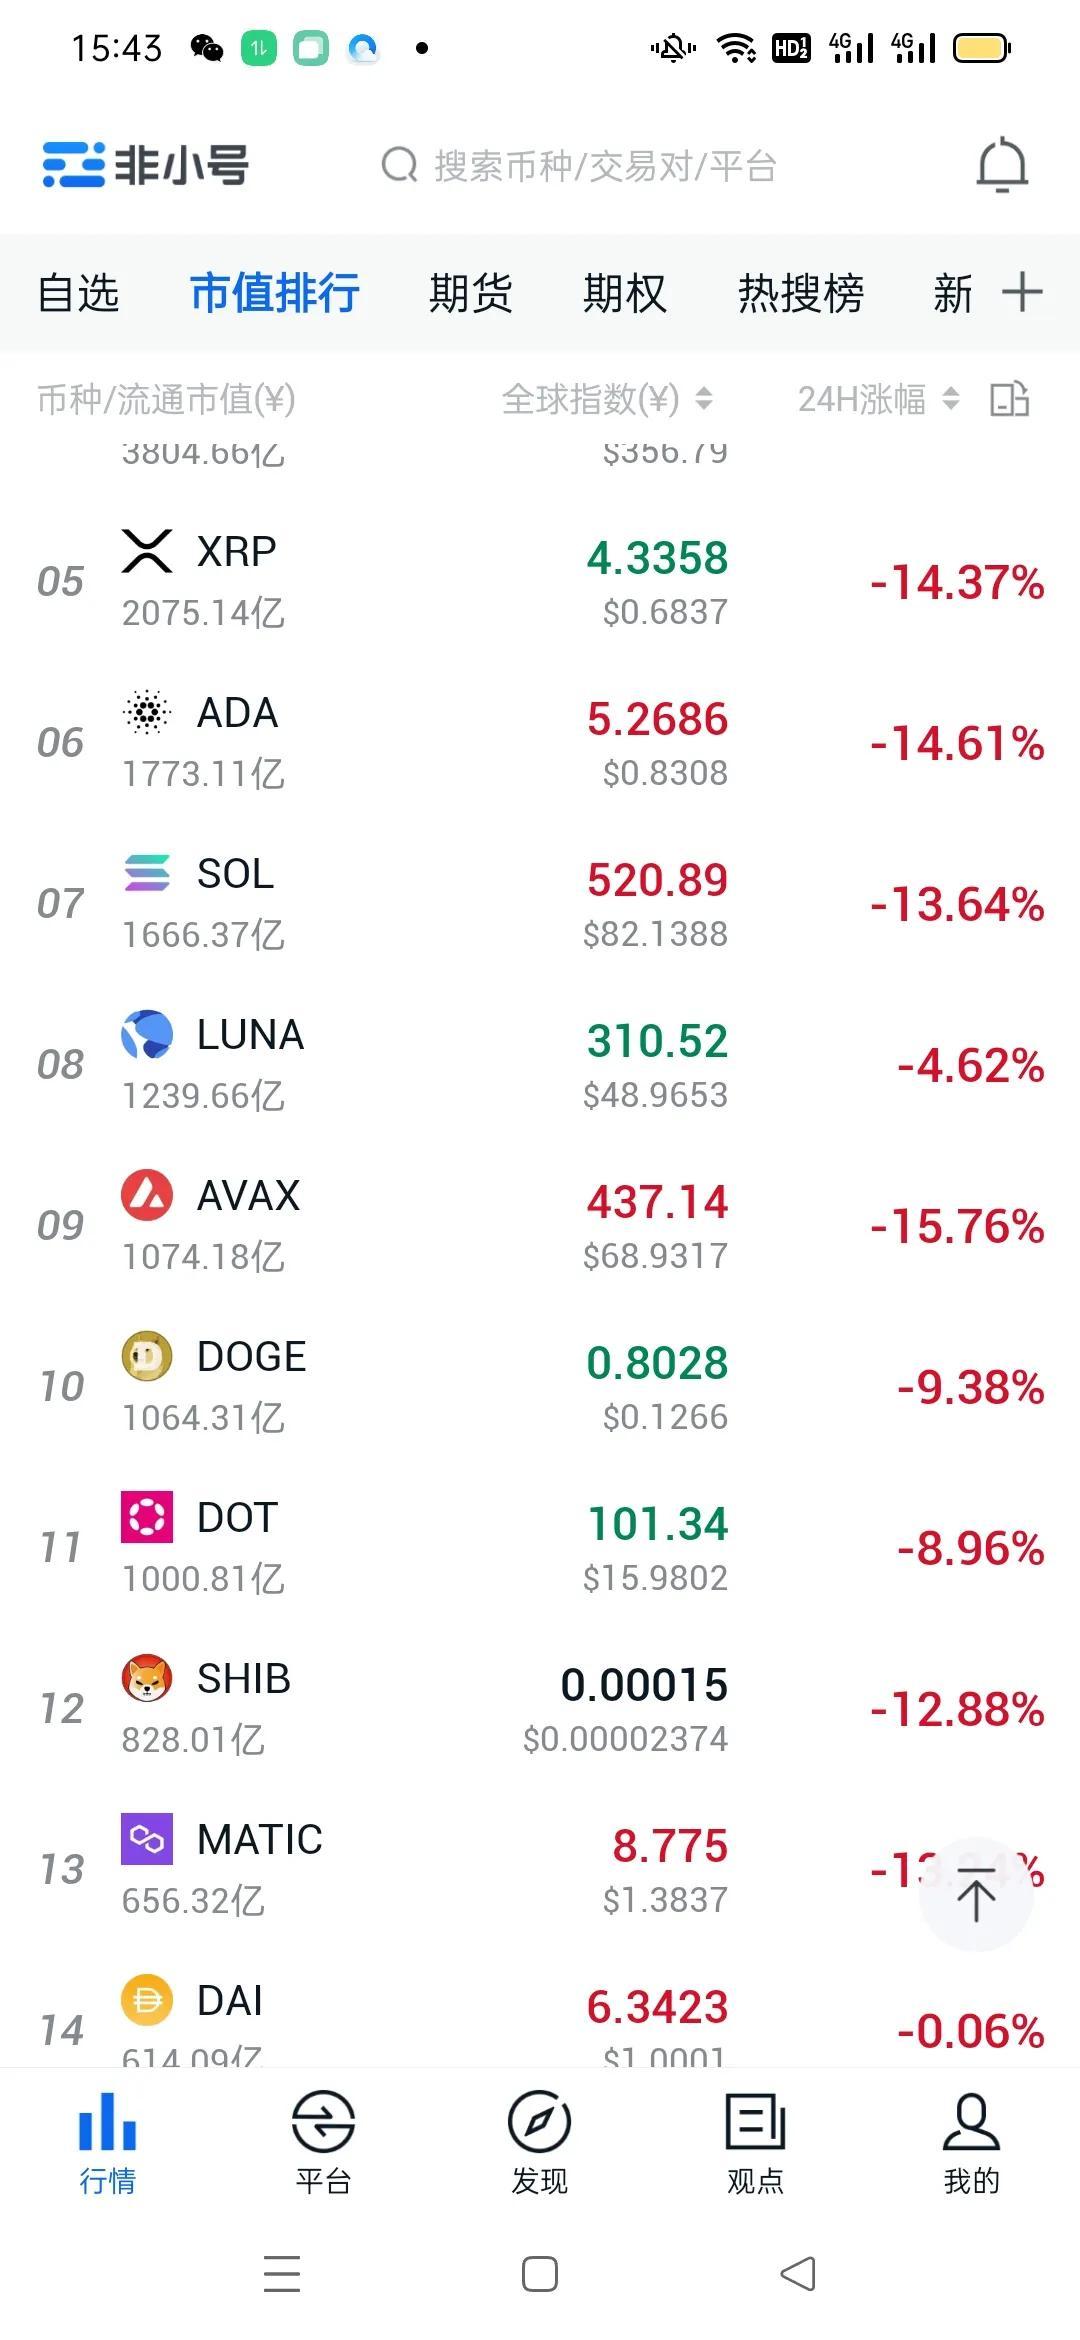
Task: Switch to the 期货 tab
Action: pyautogui.click(x=470, y=293)
